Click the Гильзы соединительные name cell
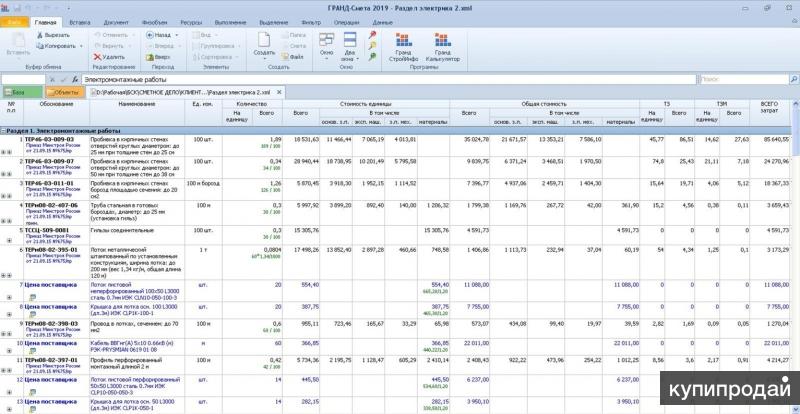Viewport: 800px width, 414px height. (x=137, y=235)
